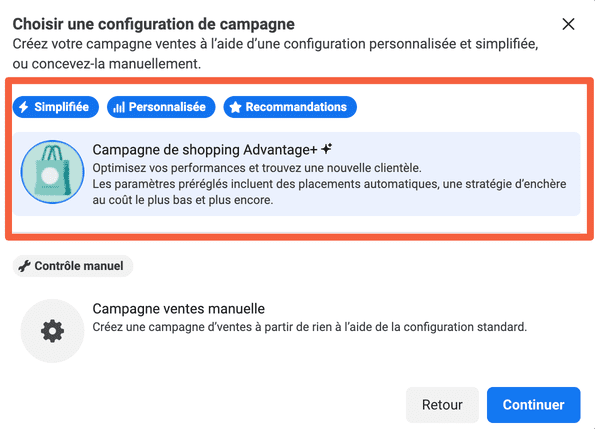The height and width of the screenshot is (429, 595).
Task: Click the dialog title Choisir une configuration
Action: tap(154, 24)
